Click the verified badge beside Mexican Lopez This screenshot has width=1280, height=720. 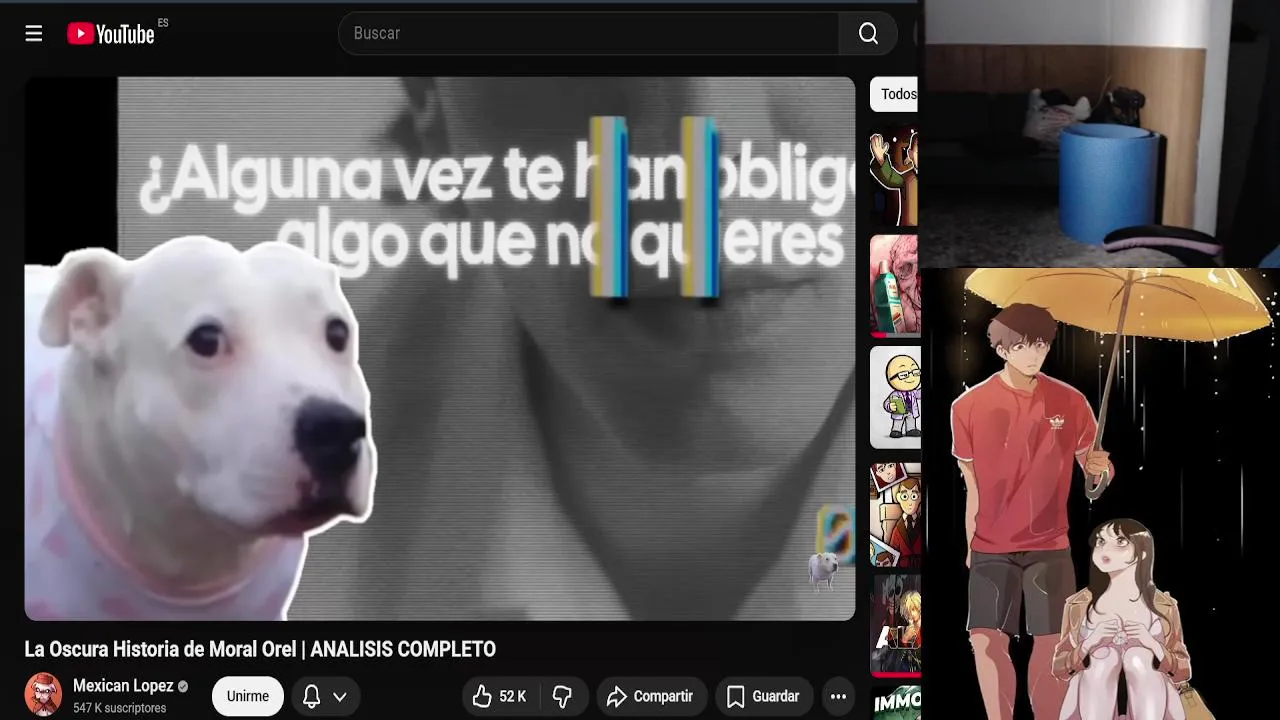click(183, 687)
